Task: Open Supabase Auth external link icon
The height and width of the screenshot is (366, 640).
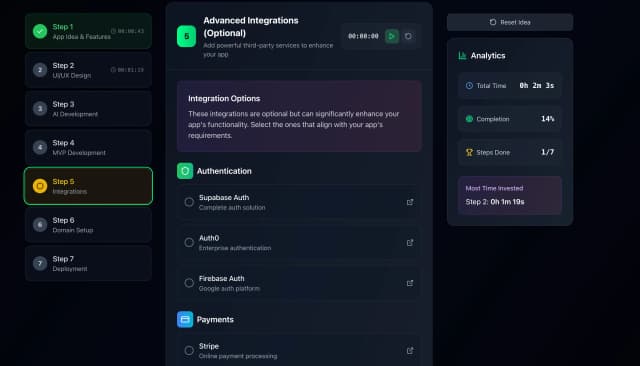Action: coord(410,202)
